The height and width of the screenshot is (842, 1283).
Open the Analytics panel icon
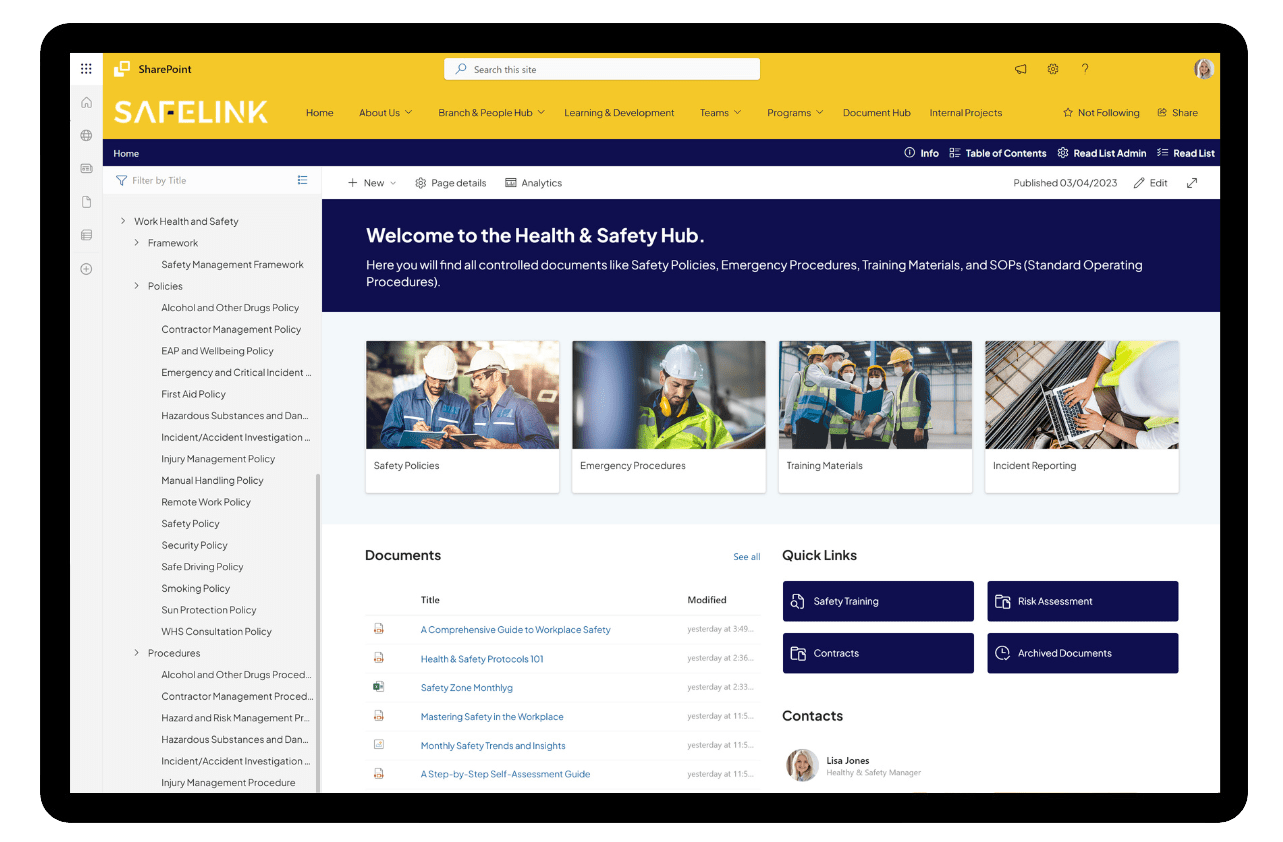pyautogui.click(x=510, y=183)
